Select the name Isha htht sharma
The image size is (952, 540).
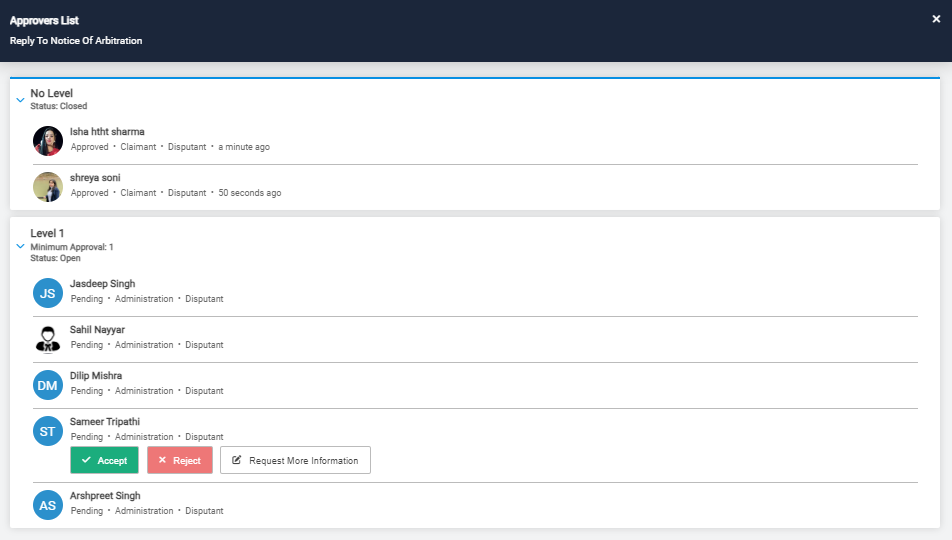pos(107,131)
